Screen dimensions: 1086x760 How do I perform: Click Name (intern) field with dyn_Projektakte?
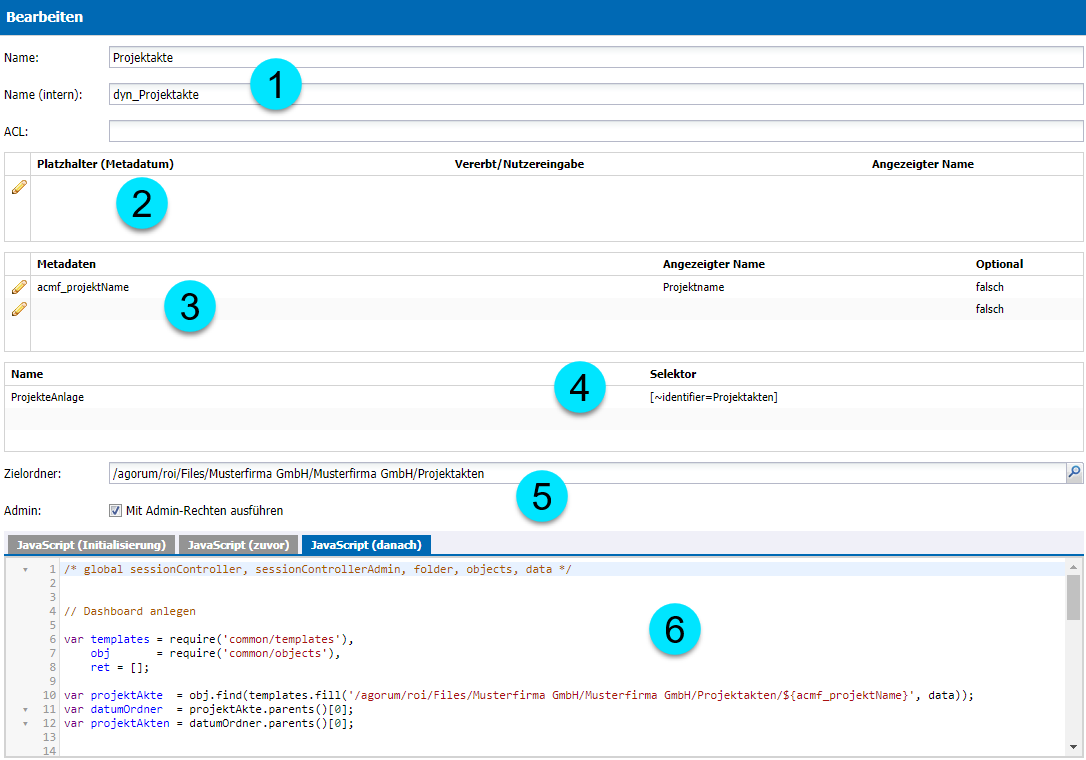pos(596,94)
